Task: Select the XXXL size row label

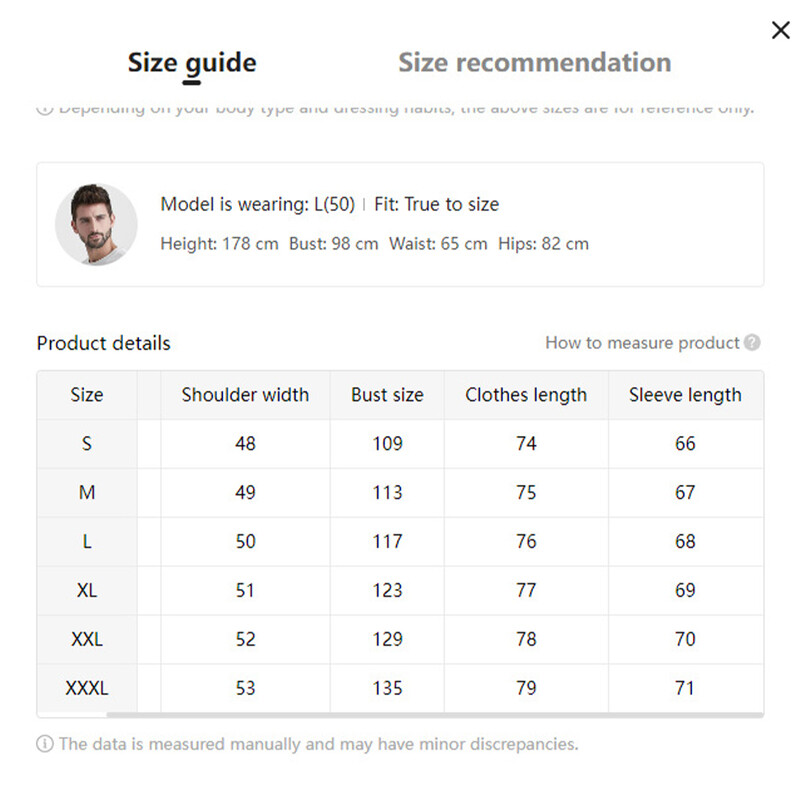Action: 87,688
